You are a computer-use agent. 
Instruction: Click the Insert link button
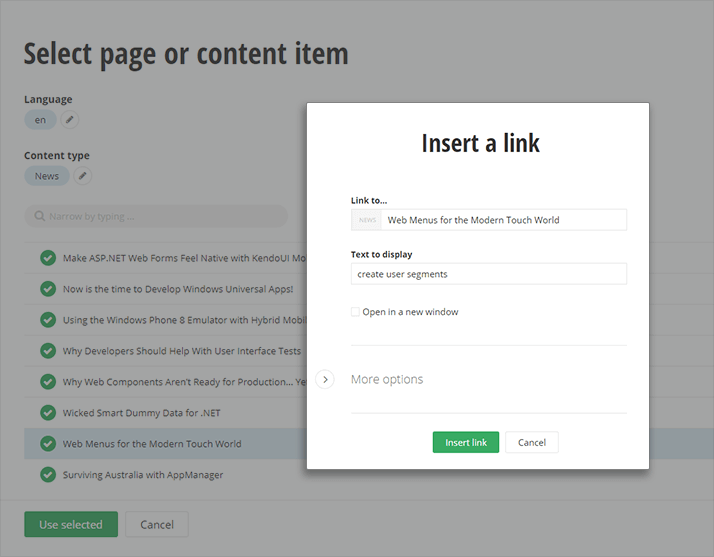tap(466, 442)
